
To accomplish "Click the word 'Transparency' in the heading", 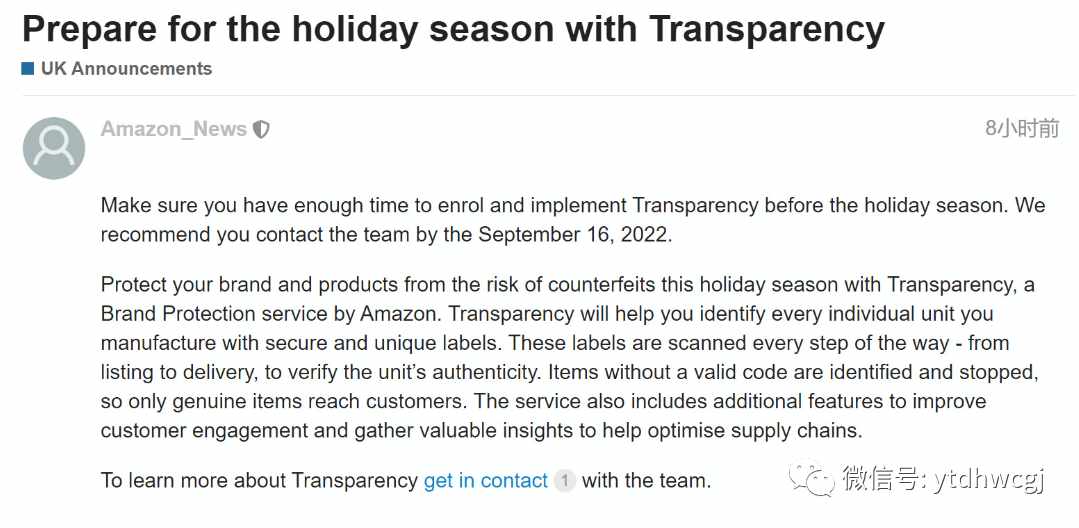I will [x=767, y=29].
